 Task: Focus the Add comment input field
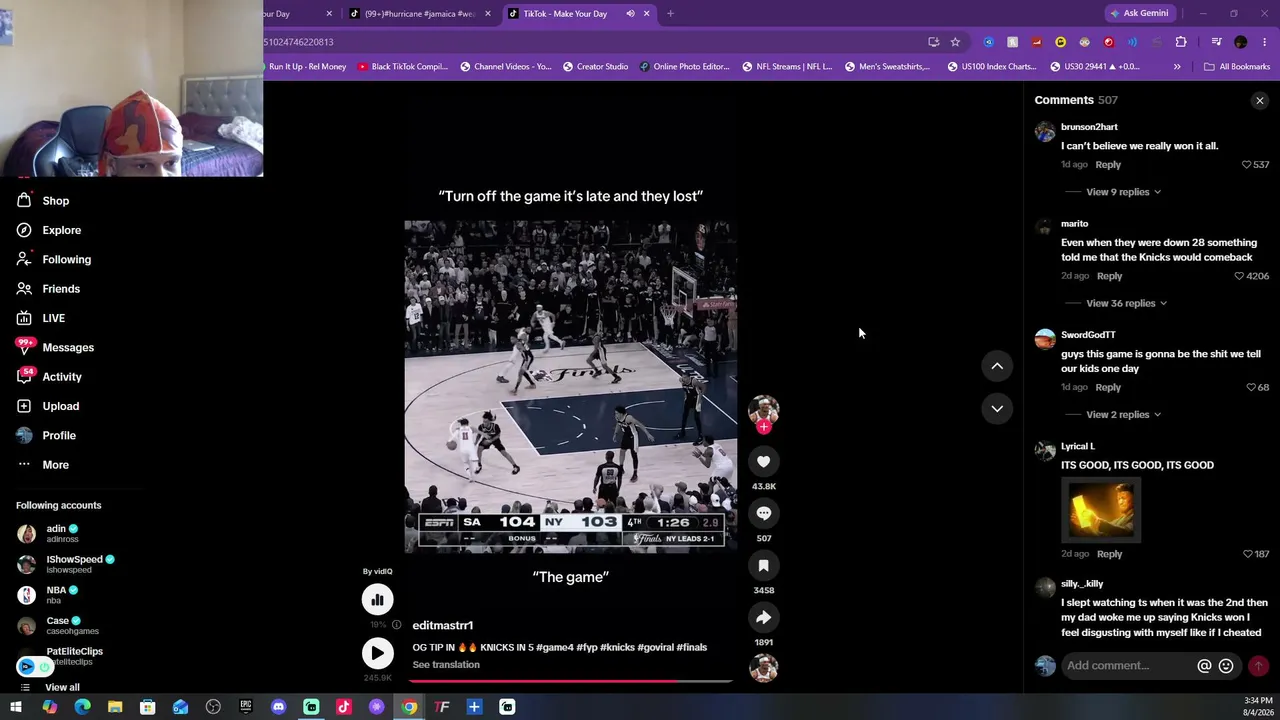click(x=1128, y=666)
